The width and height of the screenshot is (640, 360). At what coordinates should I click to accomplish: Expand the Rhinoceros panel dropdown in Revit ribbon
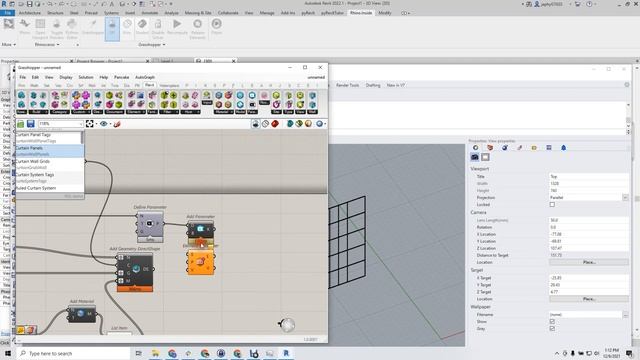[47, 44]
